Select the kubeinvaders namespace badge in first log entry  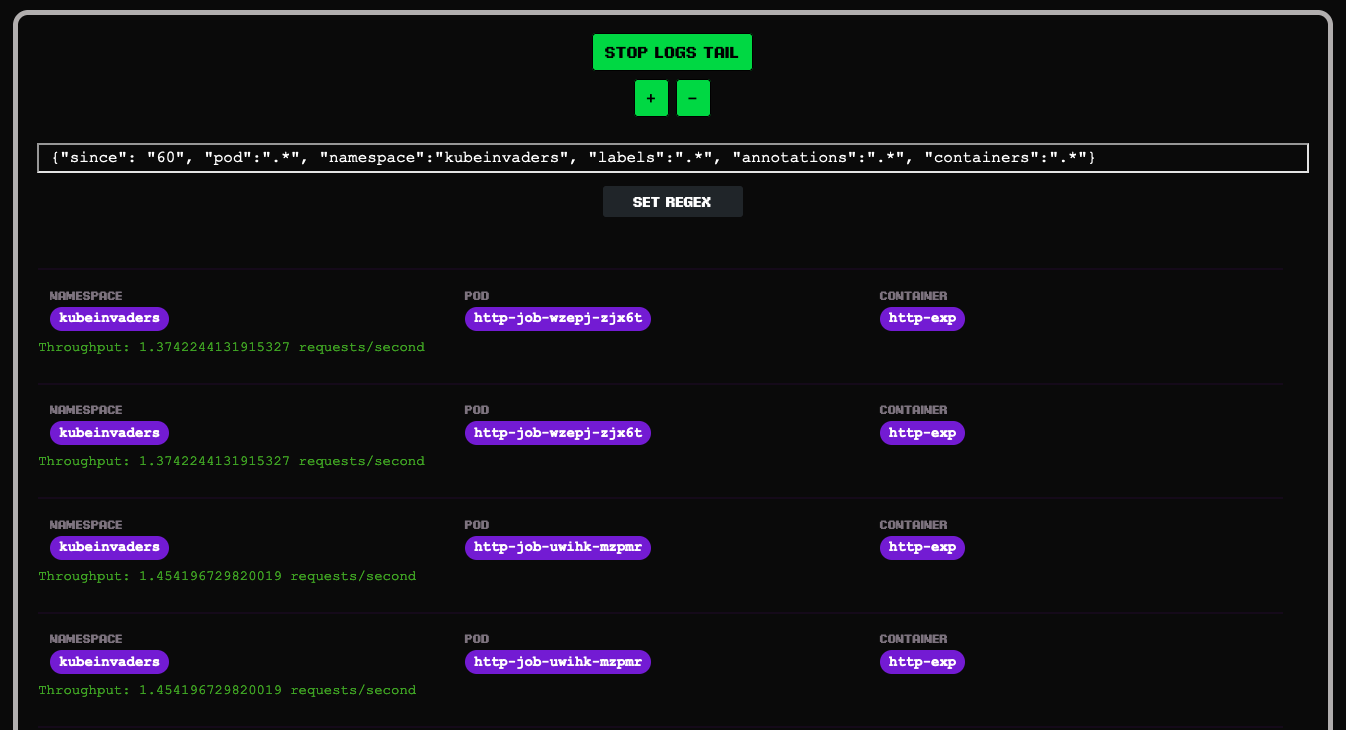109,319
